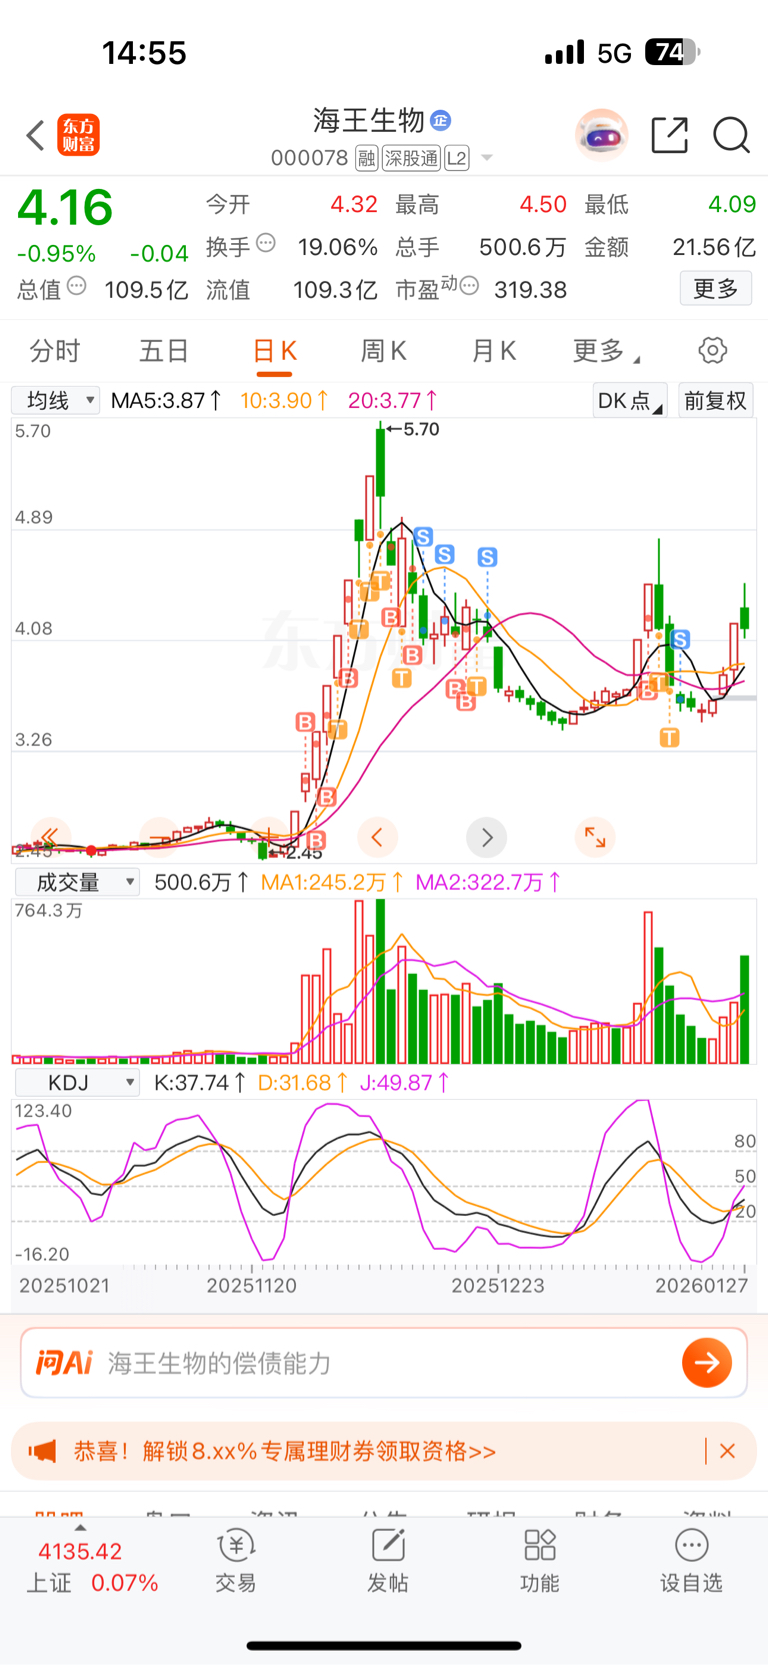The height and width of the screenshot is (1665, 768).
Task: Tap the 融 tag under the stock name
Action: click(366, 158)
